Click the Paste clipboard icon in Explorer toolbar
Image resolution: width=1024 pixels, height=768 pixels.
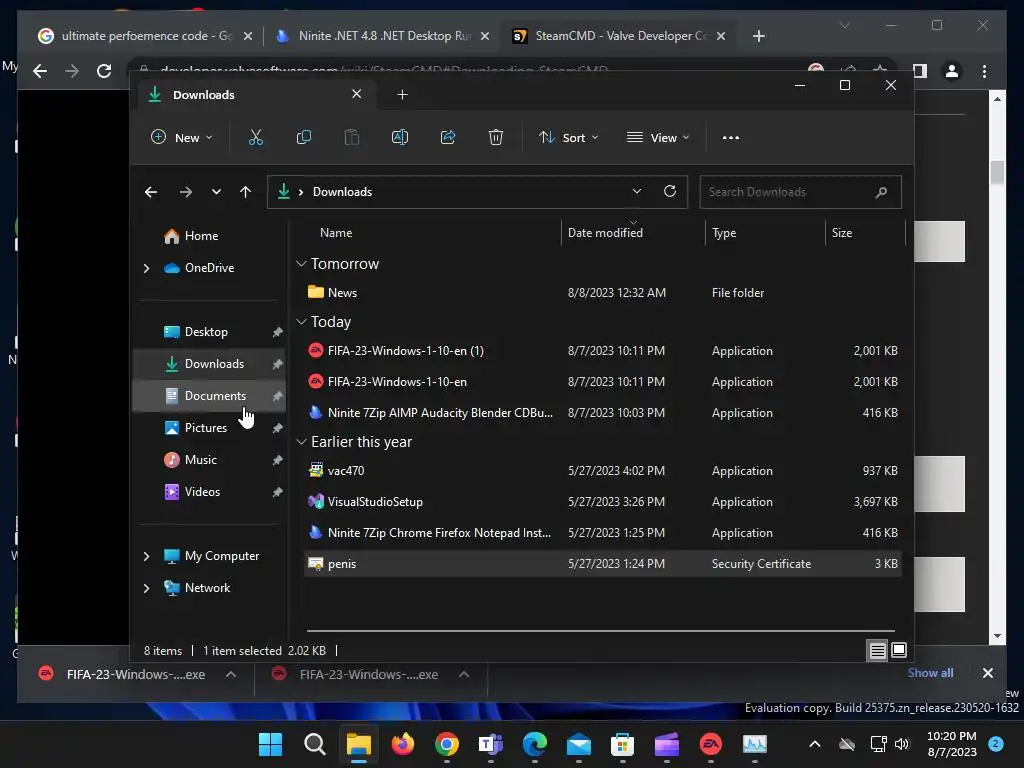351,137
